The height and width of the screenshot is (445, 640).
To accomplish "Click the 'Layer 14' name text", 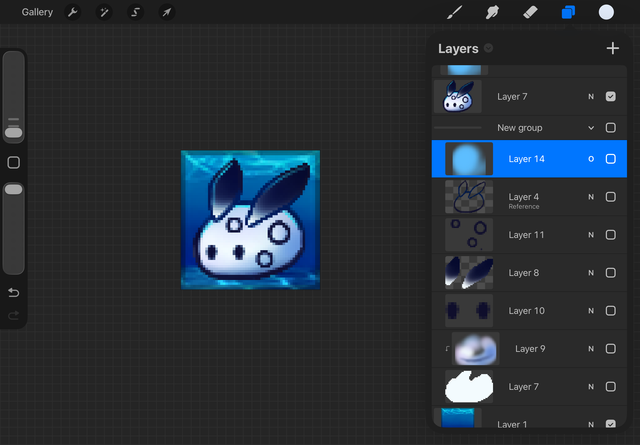I will pos(526,159).
